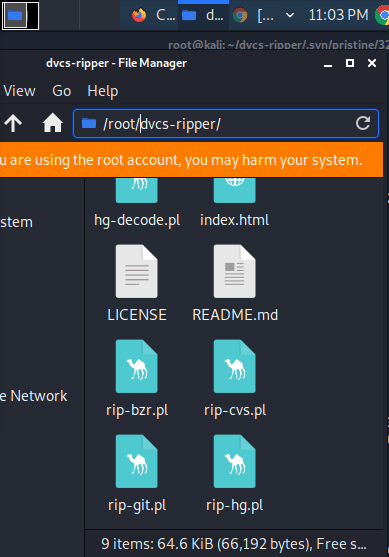
Task: Open the index.html file icon
Action: coord(234,191)
